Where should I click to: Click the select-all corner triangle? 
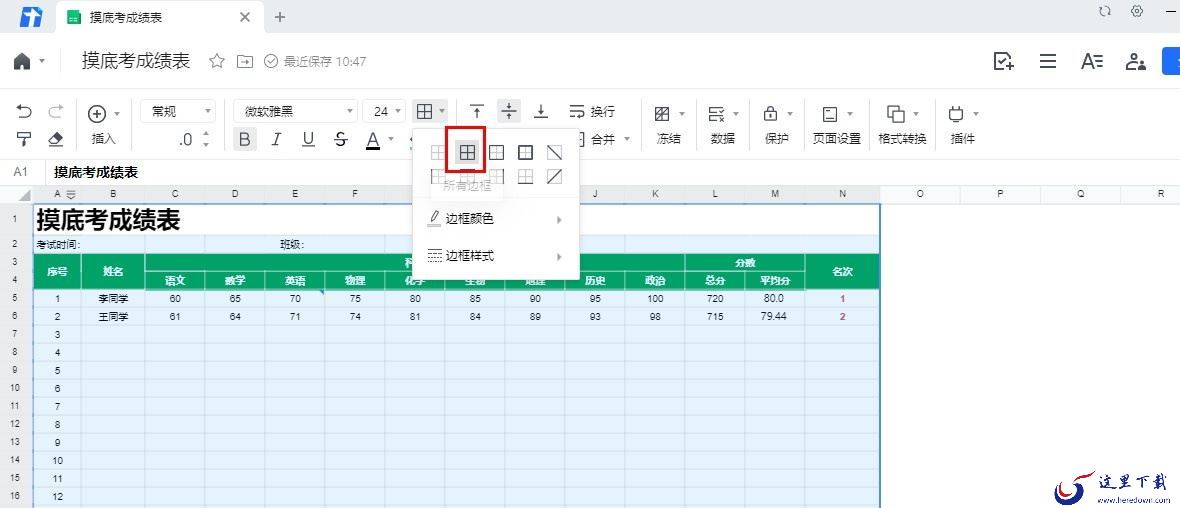point(23,195)
